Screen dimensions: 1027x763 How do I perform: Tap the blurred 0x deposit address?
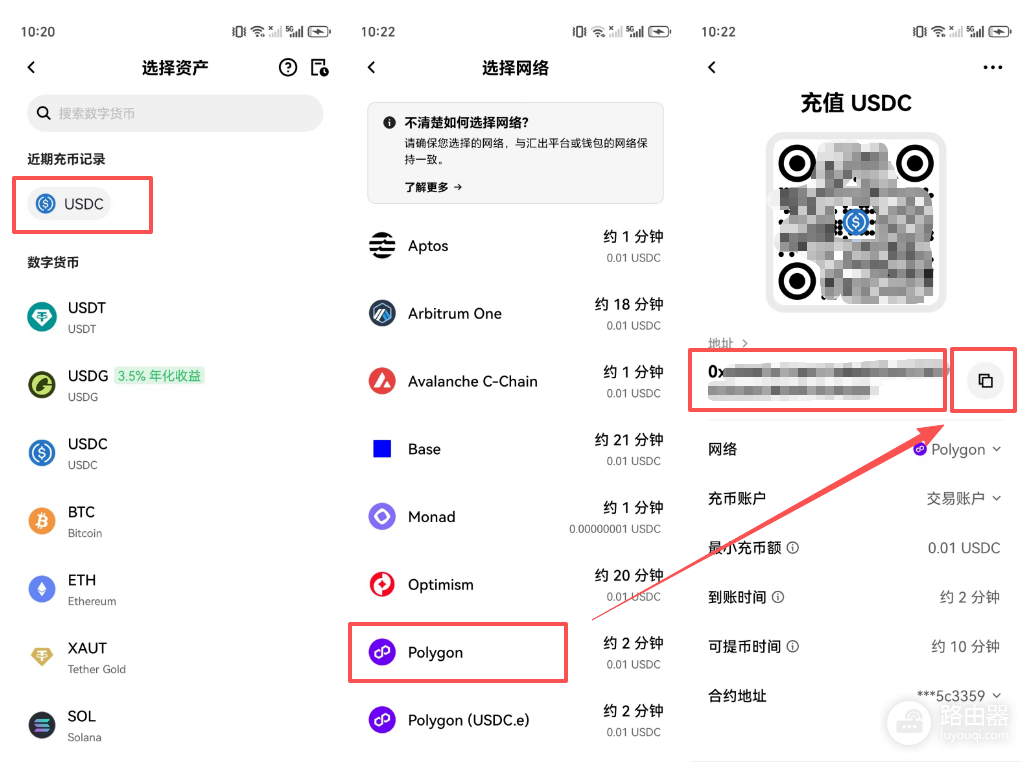pos(827,381)
